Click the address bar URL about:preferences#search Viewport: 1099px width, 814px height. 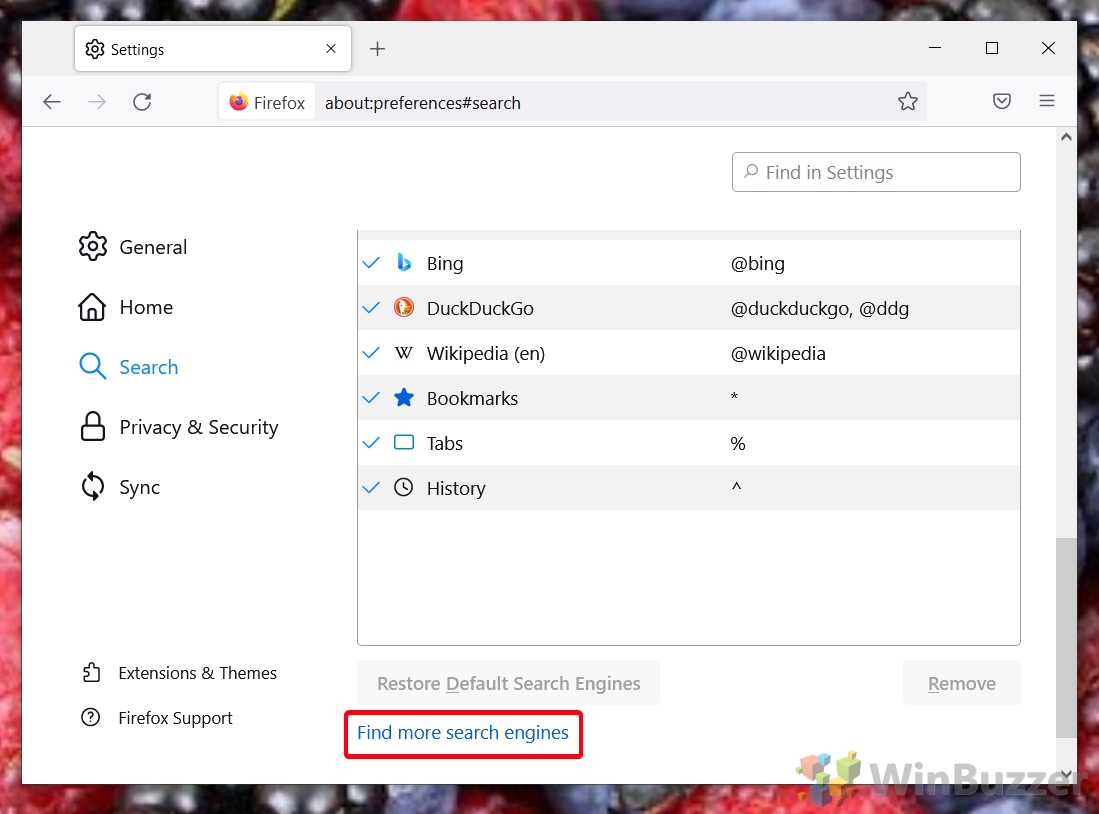coord(423,103)
